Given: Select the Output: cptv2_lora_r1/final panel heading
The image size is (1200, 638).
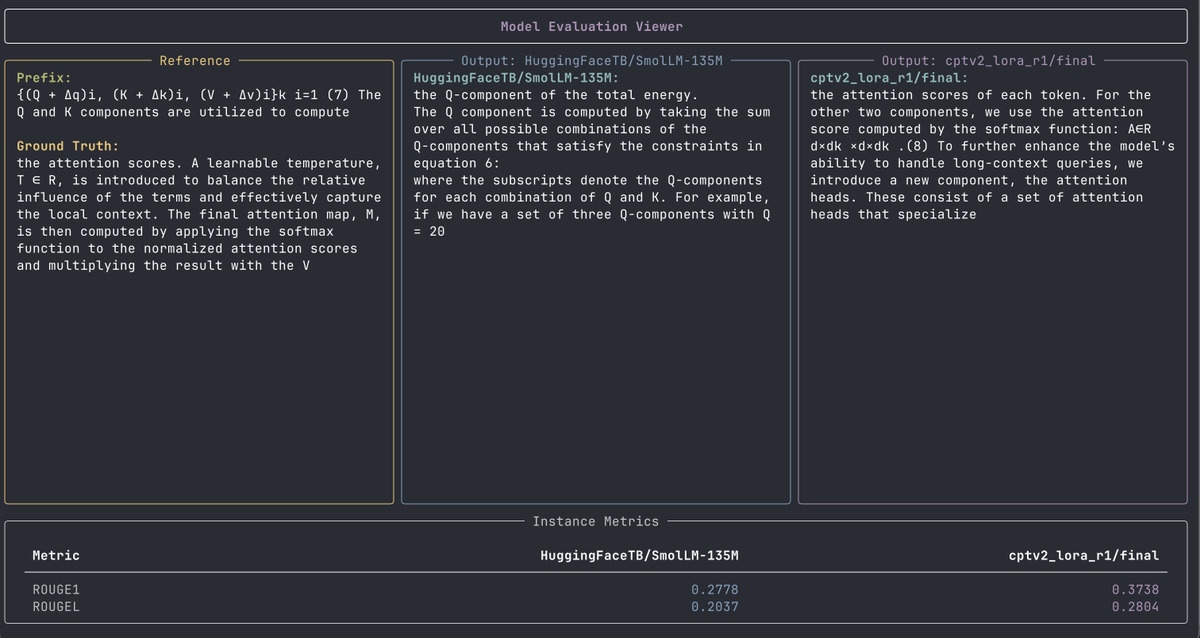Looking at the screenshot, I should [988, 61].
